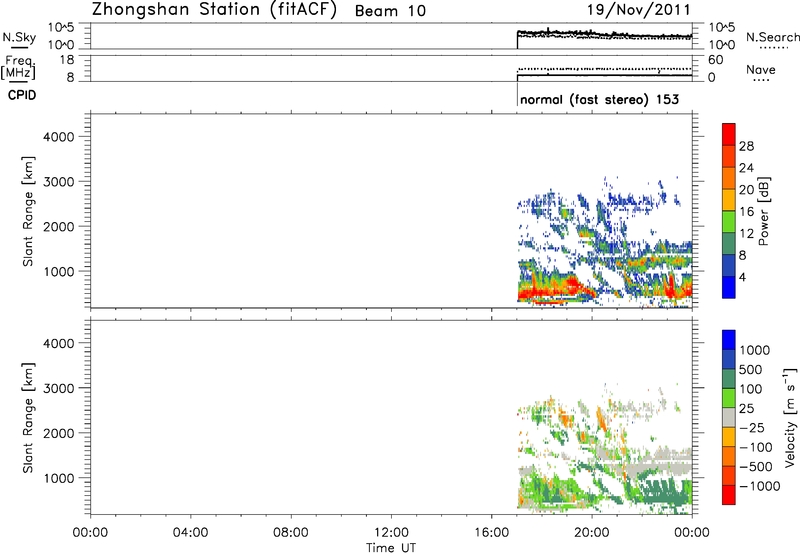Click the "Slant Range [km]" label of velocity panel
800x554 pixels.
(x=28, y=418)
